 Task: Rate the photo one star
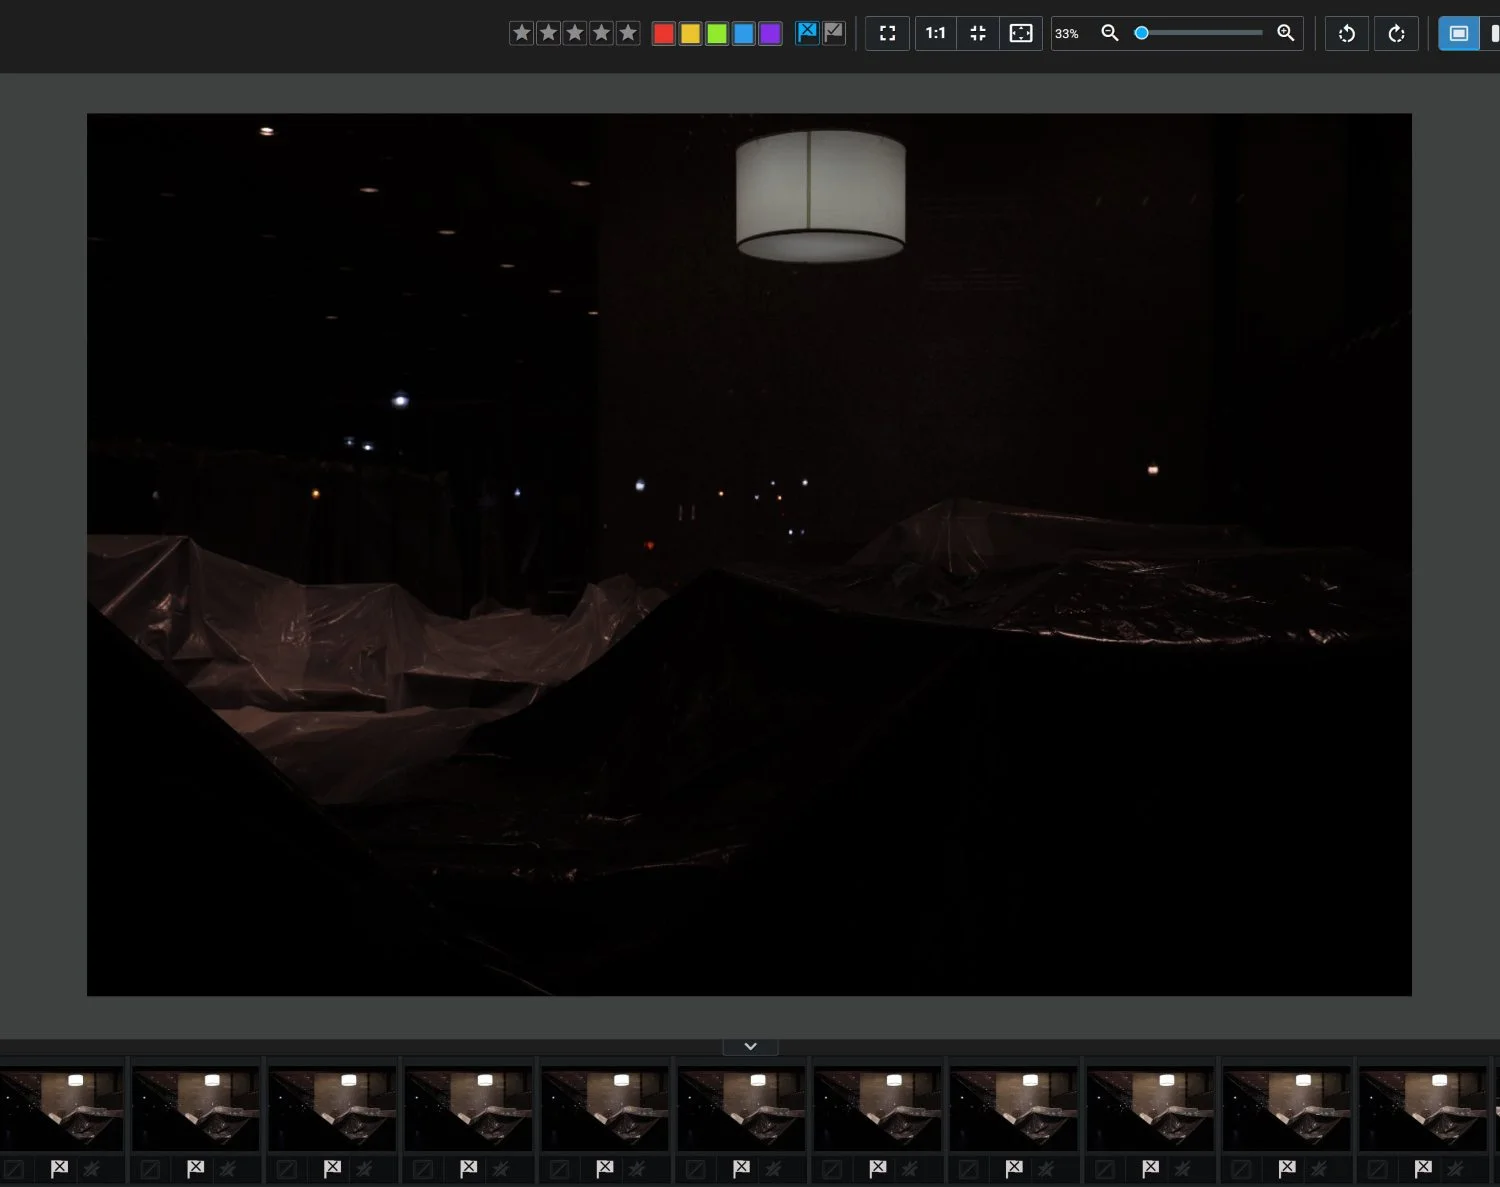coord(521,33)
